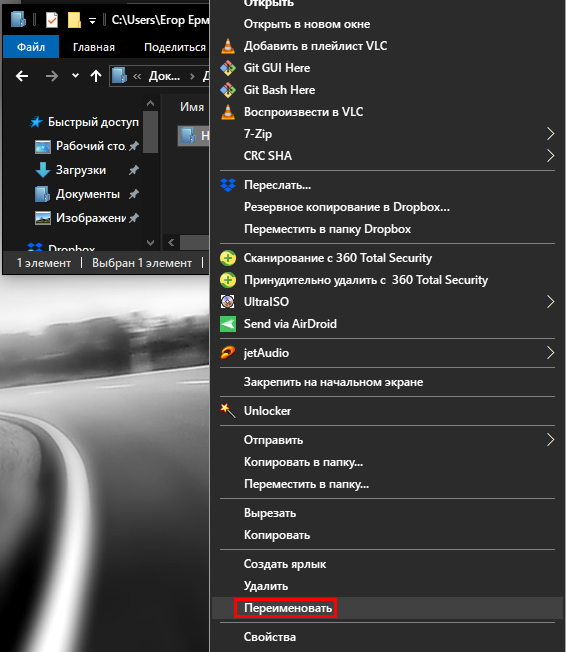Expand the 7-Zip submenu arrow

tap(550, 134)
